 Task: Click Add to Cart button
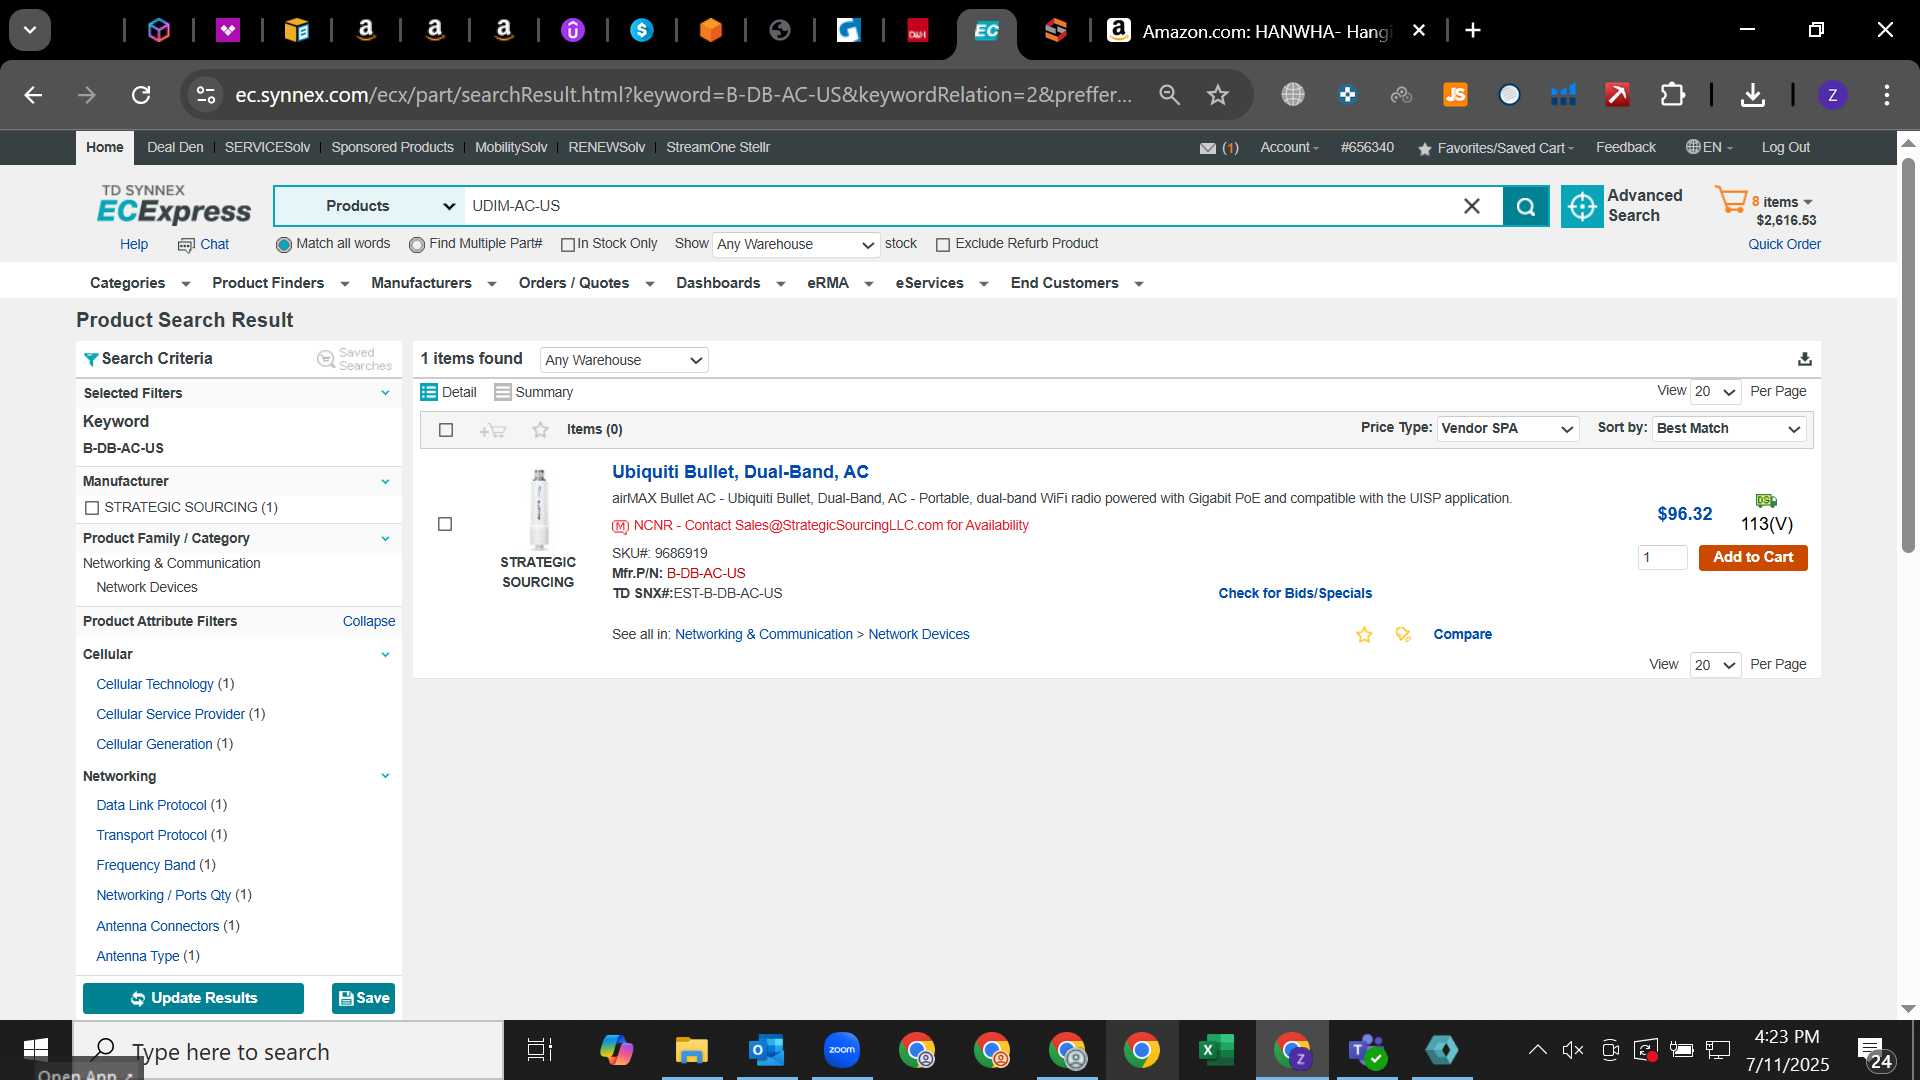pos(1752,558)
